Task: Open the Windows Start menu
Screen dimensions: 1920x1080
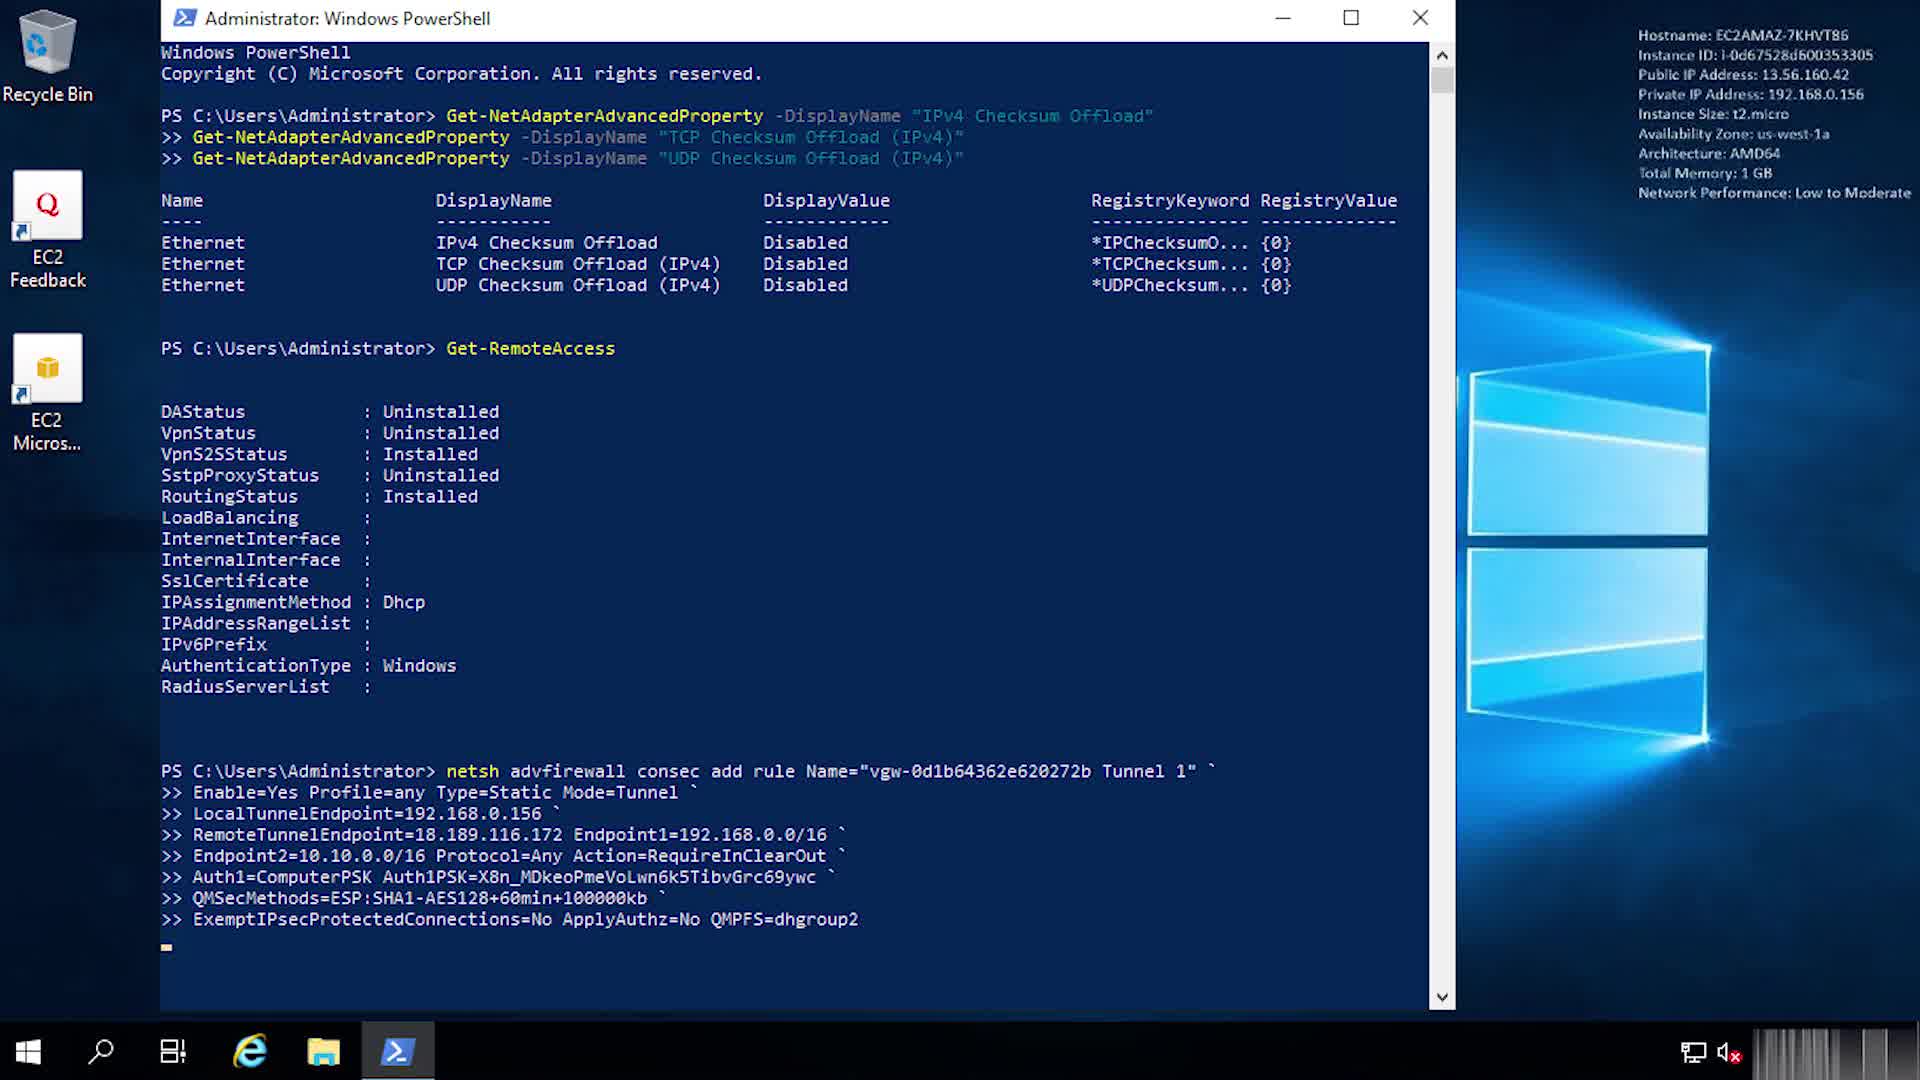Action: coord(28,1051)
